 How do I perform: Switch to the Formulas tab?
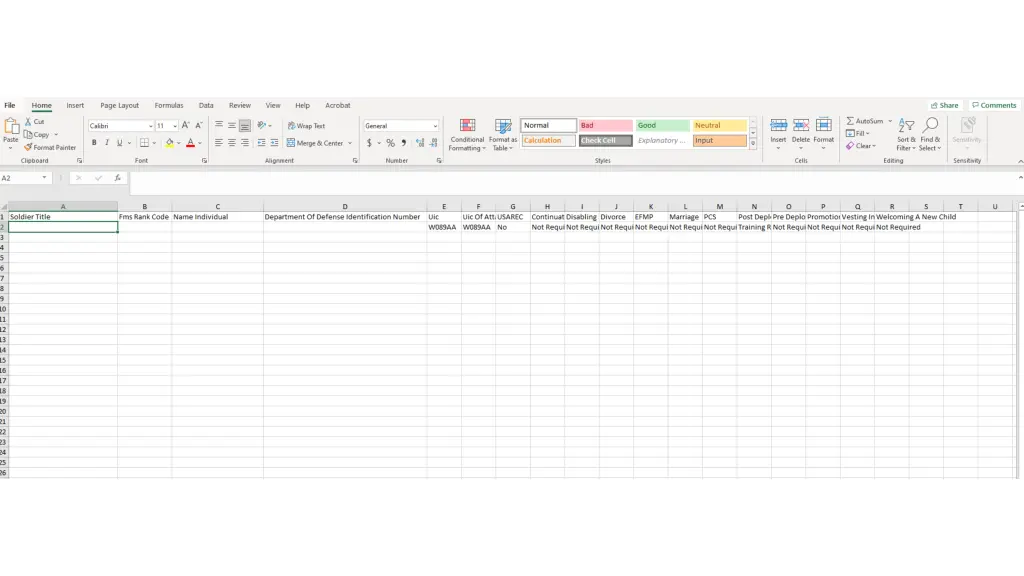(x=169, y=105)
